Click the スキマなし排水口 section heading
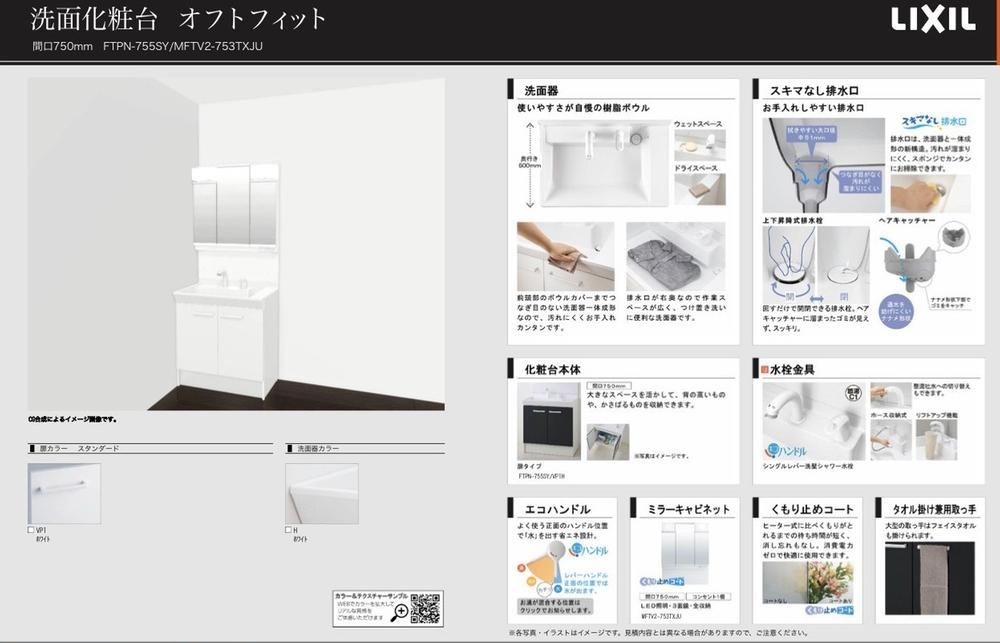 [814, 91]
